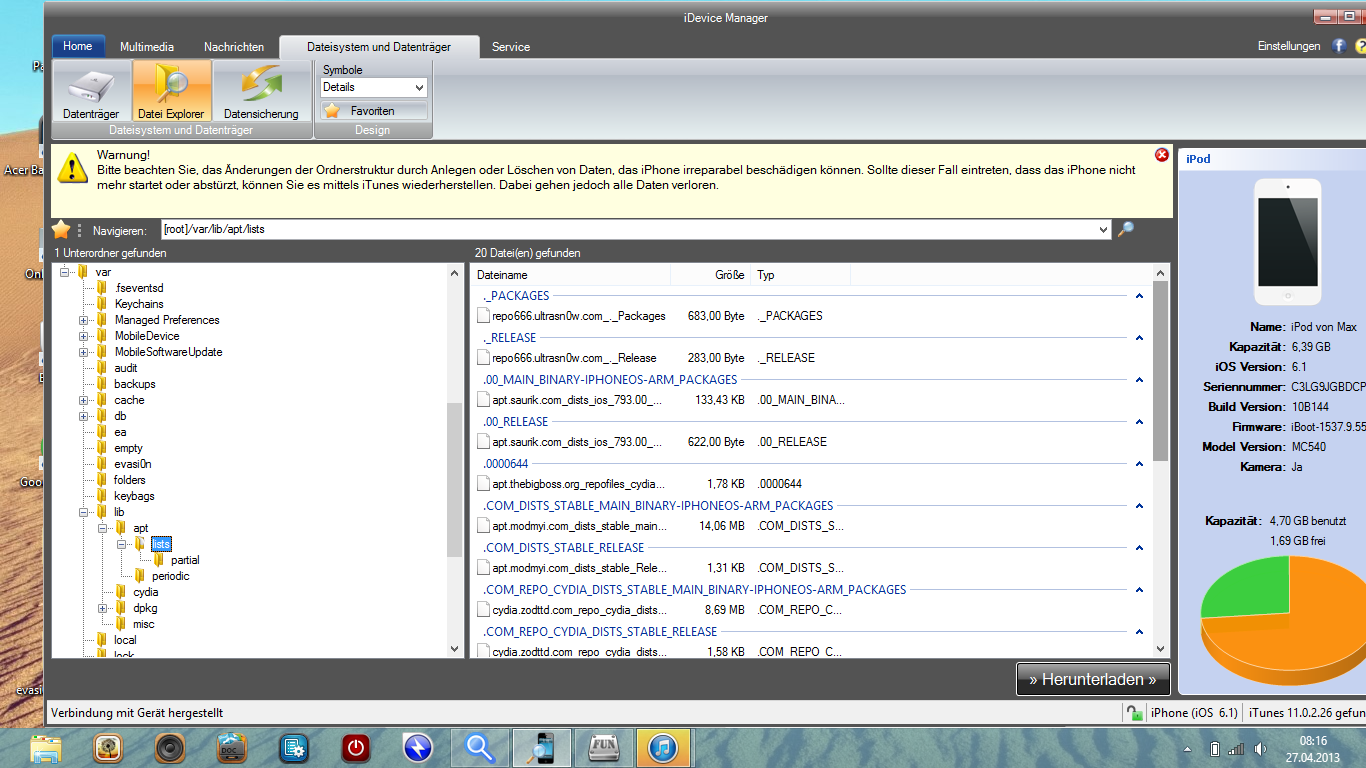Select the cydia folder in tree
1366x768 pixels.
[146, 592]
